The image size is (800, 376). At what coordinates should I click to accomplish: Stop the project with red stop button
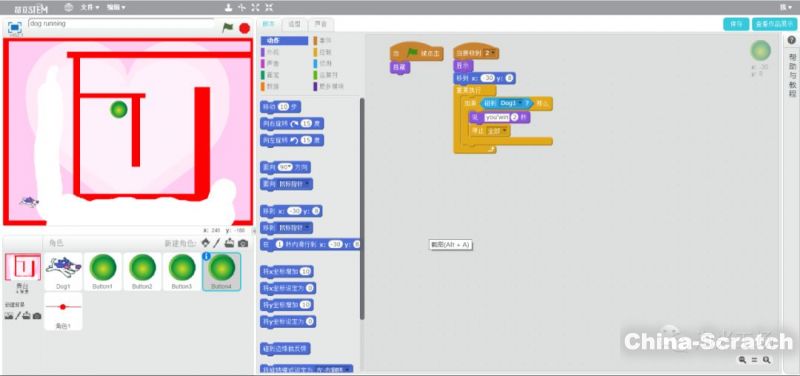(244, 28)
